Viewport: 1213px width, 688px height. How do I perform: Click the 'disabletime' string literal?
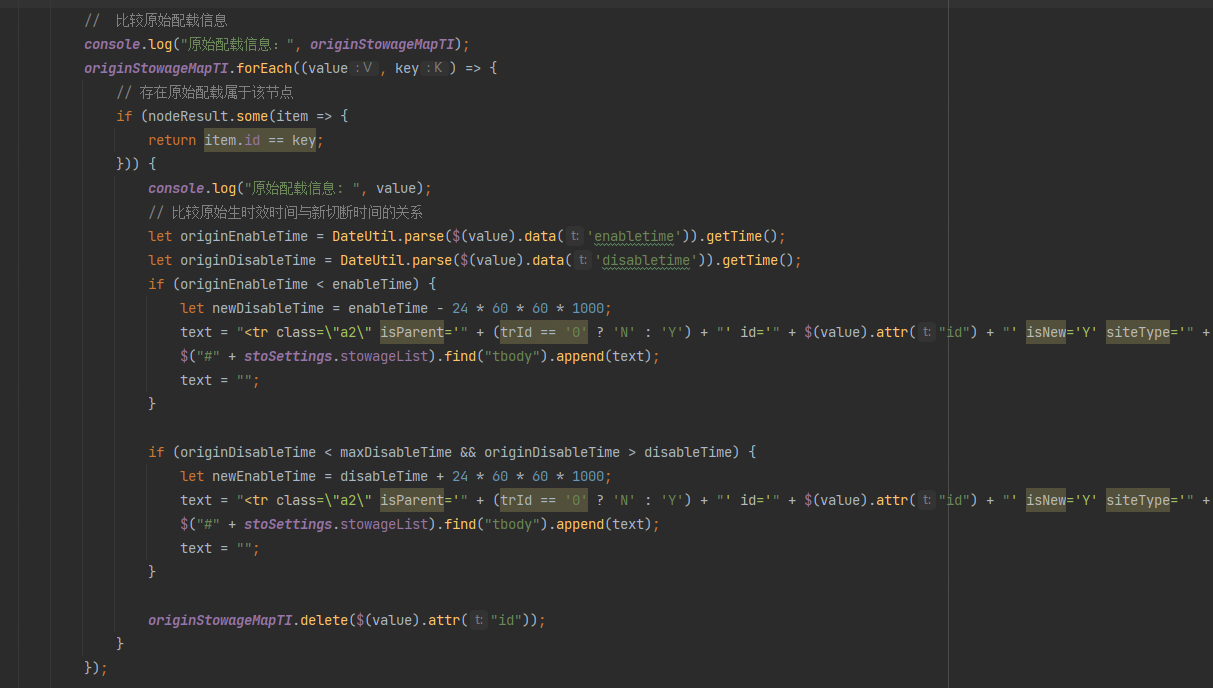[646, 260]
